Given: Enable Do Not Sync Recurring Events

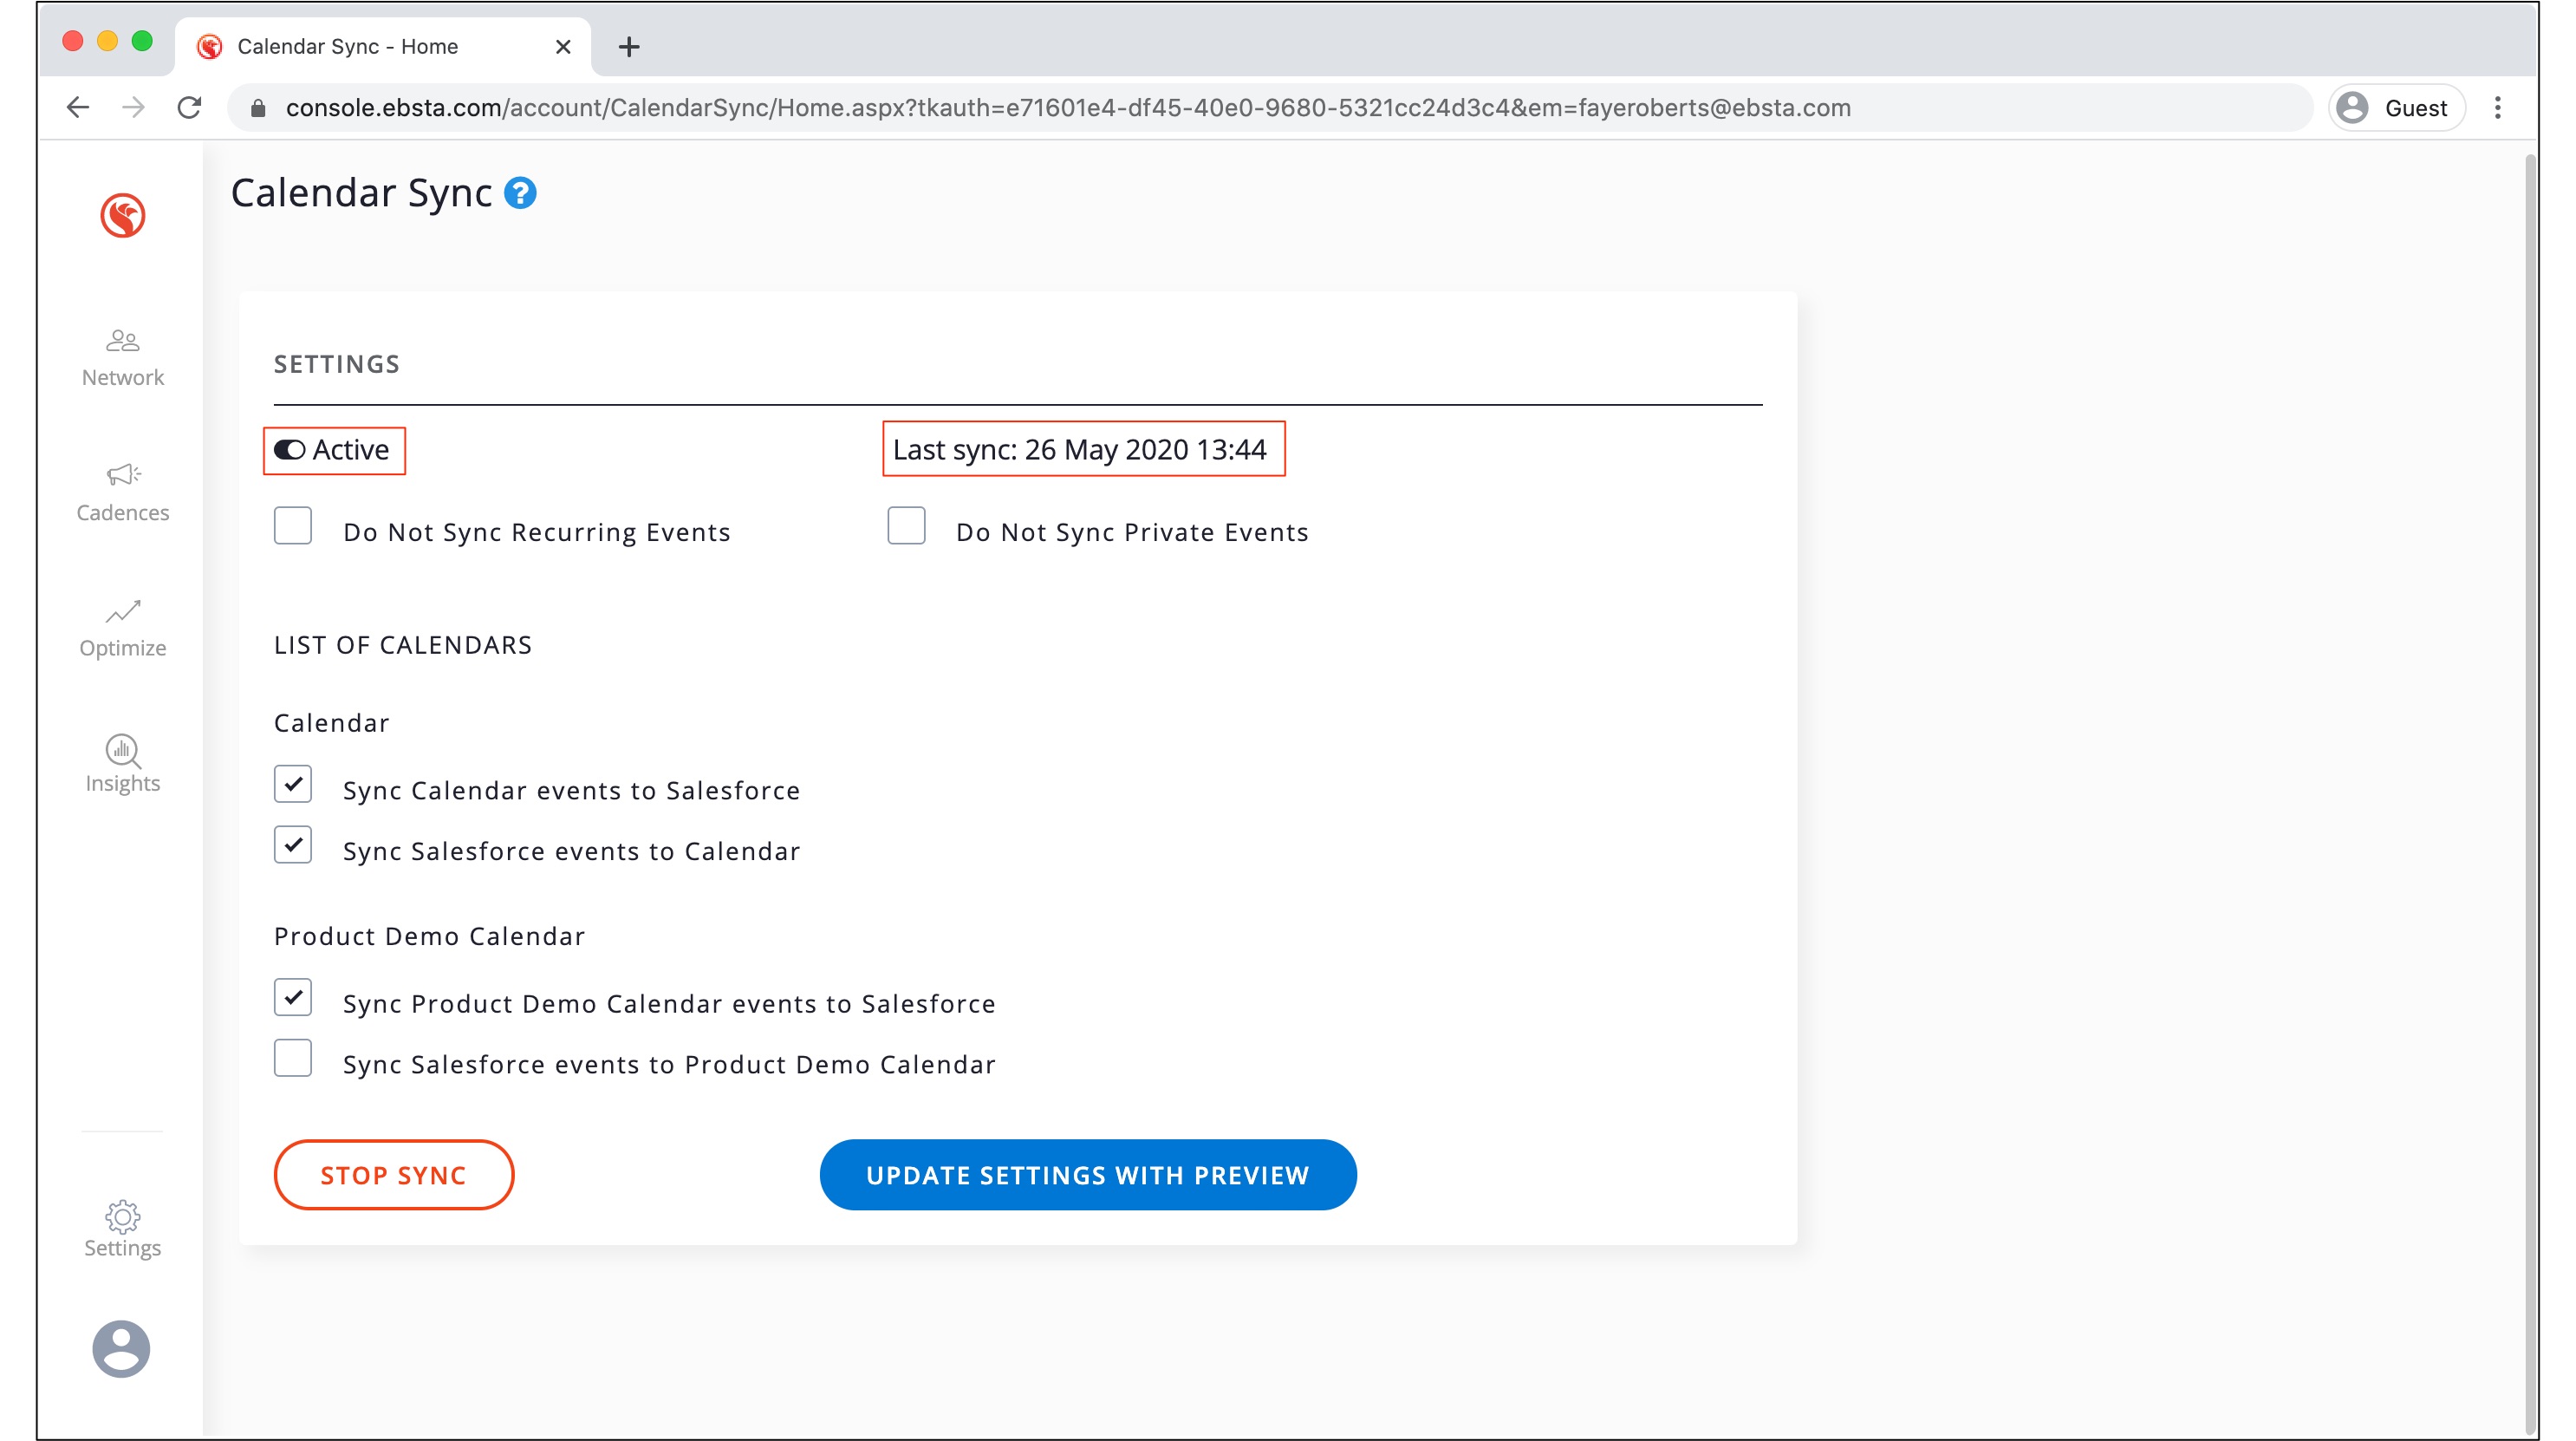Looking at the screenshot, I should (x=293, y=526).
